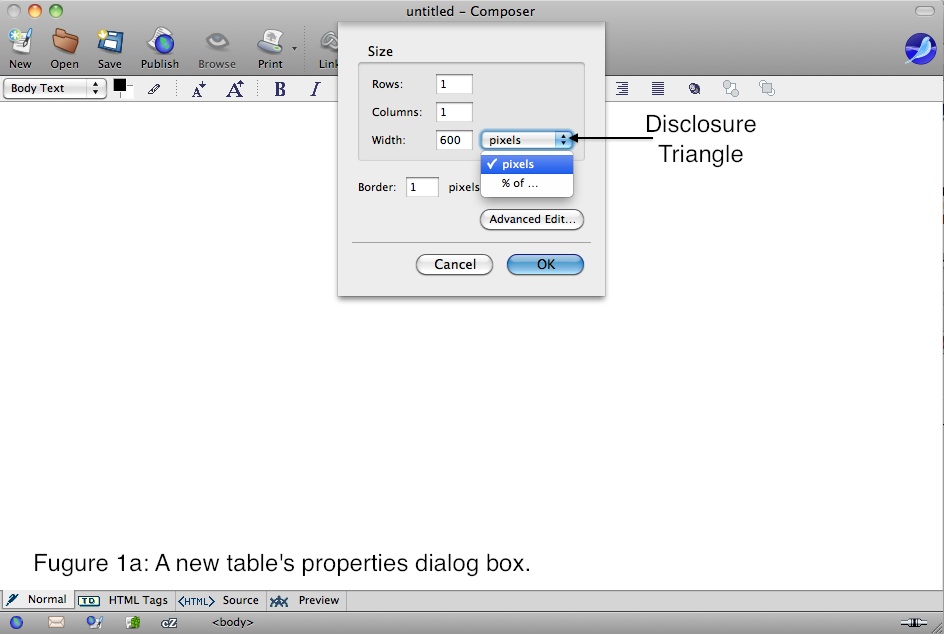Open the Body Text paragraph format dropdown
The image size is (944, 634).
click(56, 88)
